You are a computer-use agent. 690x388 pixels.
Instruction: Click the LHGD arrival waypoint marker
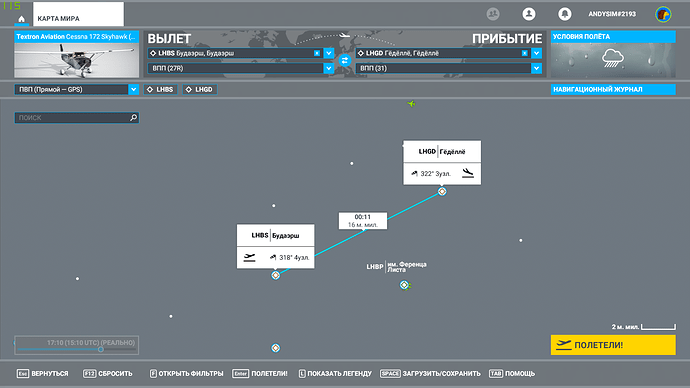[x=442, y=191]
